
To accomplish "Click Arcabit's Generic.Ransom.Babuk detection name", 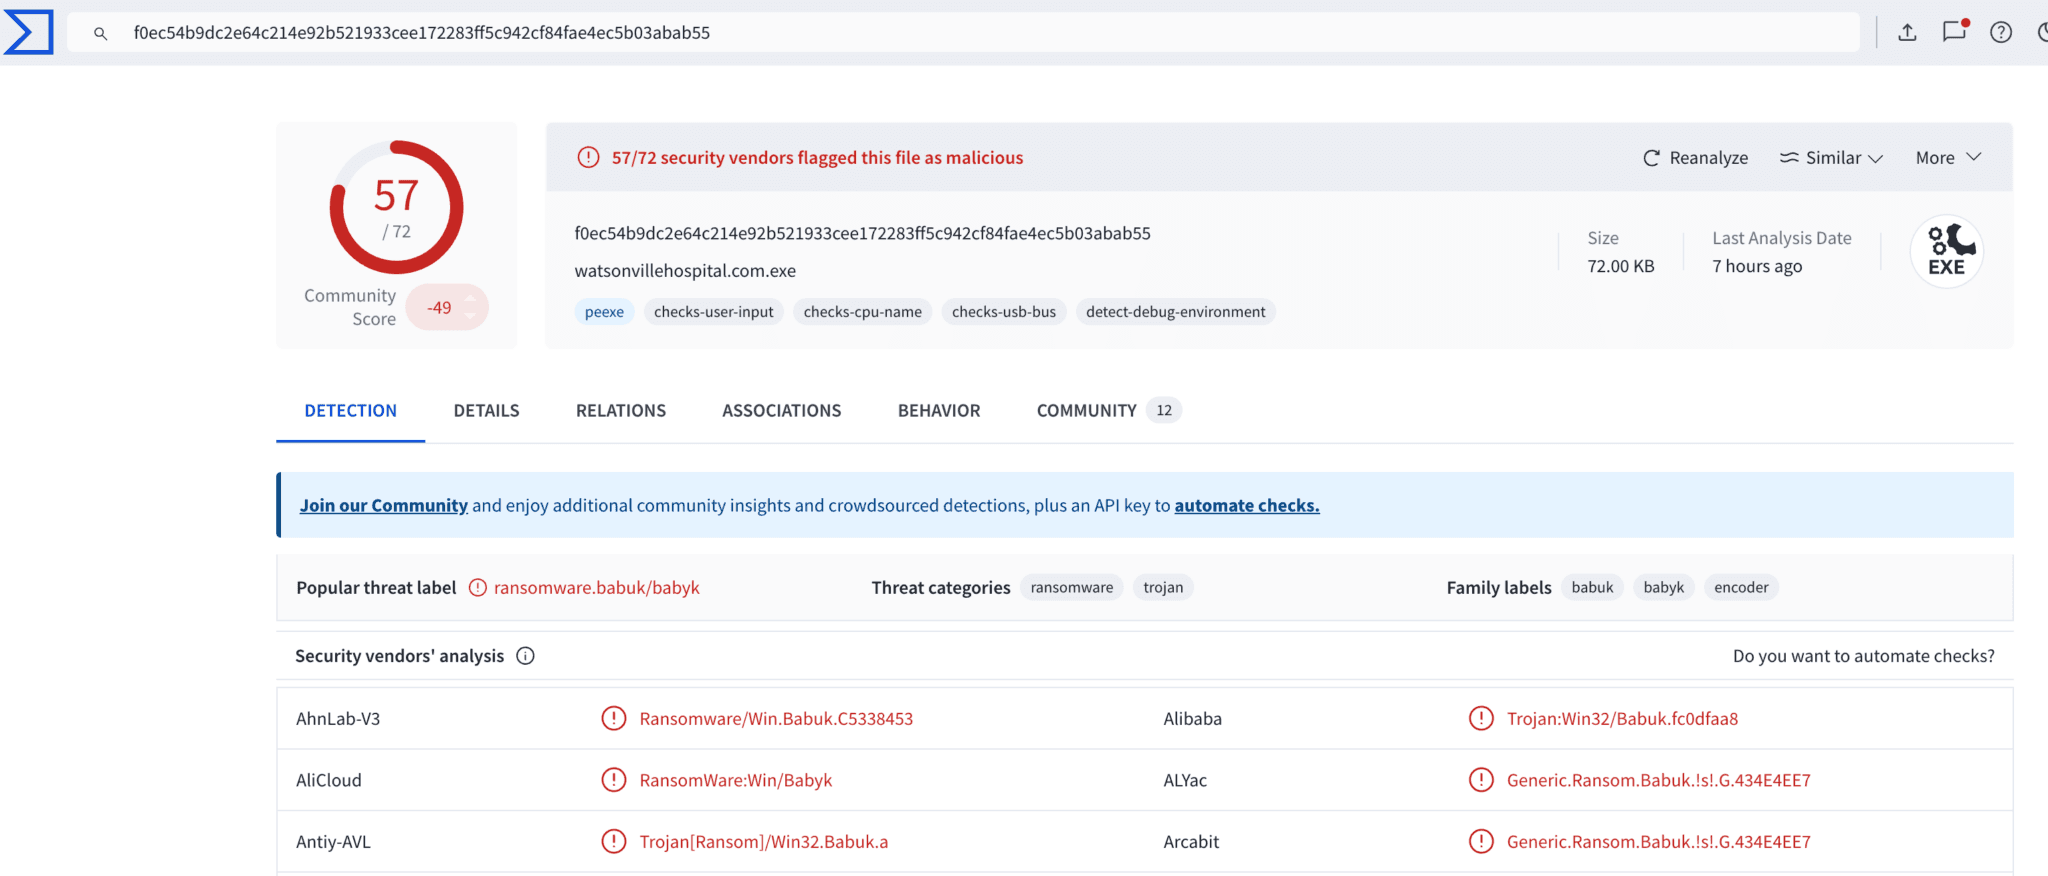I will pos(1658,843).
